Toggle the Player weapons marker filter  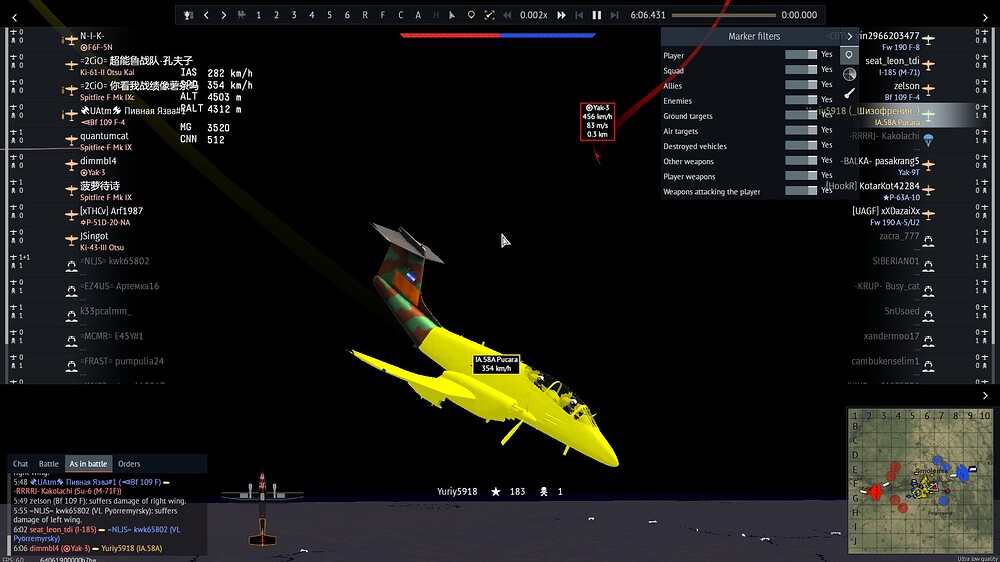801,176
